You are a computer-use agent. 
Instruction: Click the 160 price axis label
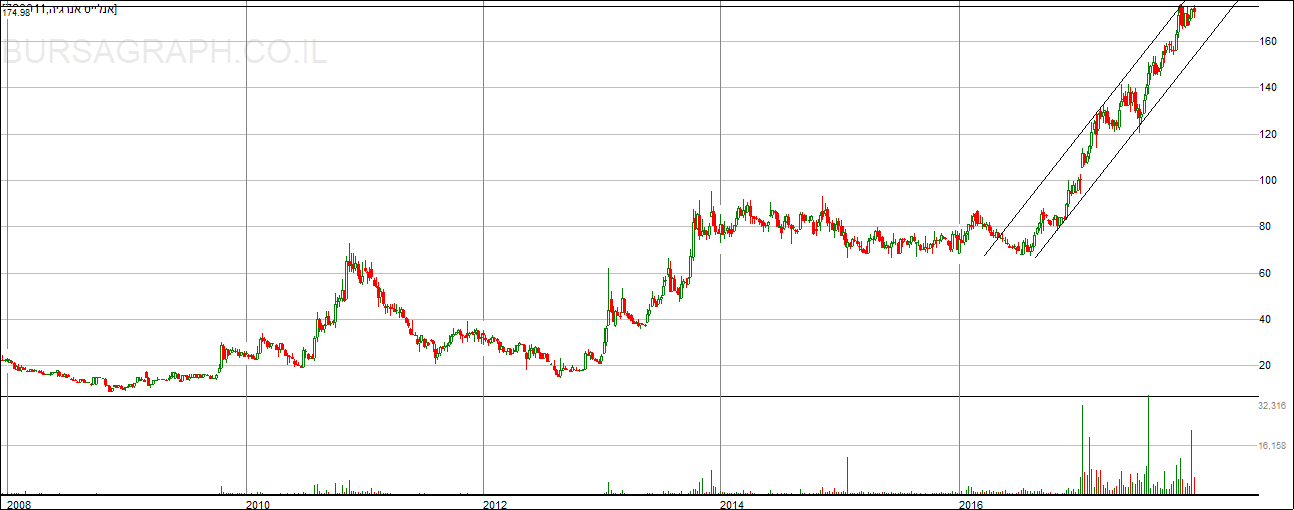pyautogui.click(x=1268, y=41)
